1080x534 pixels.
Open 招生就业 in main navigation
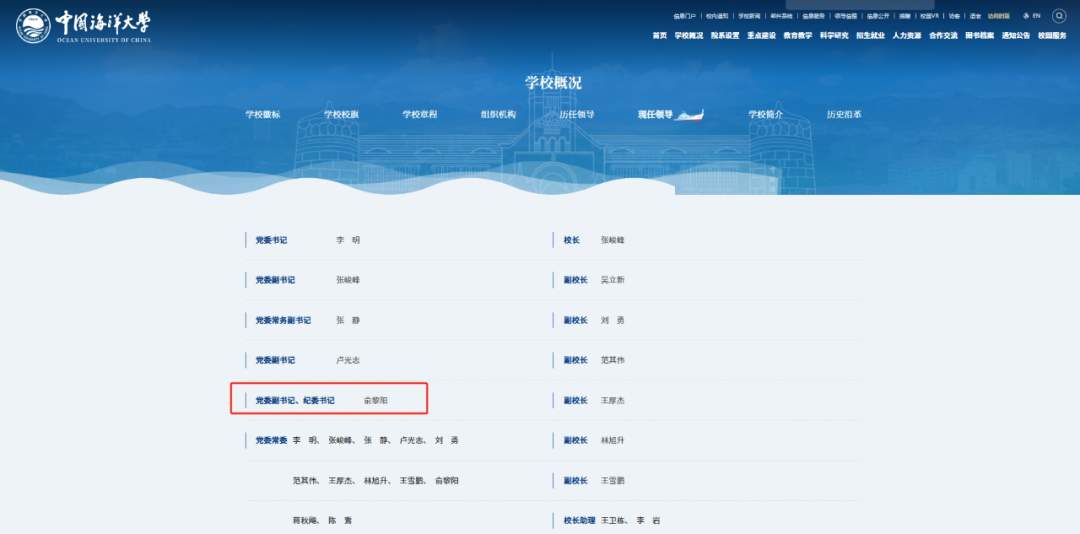pyautogui.click(x=871, y=36)
